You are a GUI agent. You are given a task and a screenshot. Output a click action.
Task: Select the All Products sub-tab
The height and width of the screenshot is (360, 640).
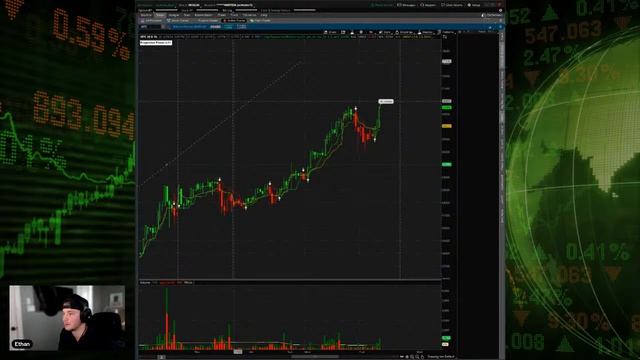tap(152, 20)
